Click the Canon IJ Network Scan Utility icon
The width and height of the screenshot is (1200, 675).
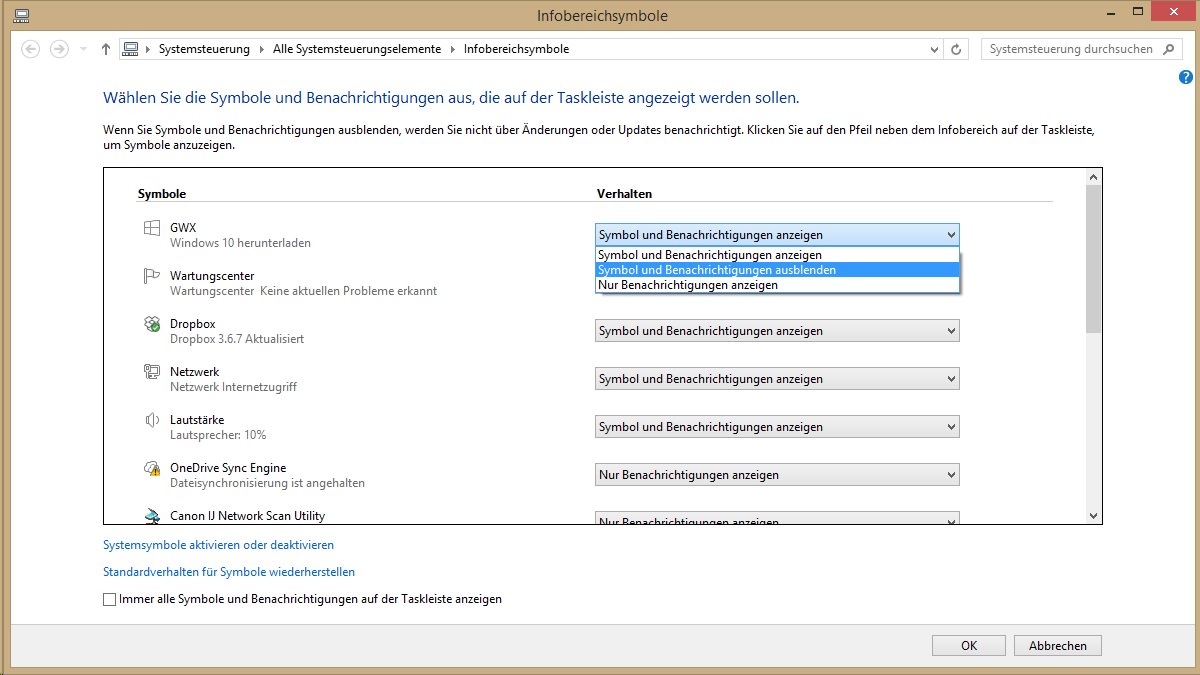[152, 516]
